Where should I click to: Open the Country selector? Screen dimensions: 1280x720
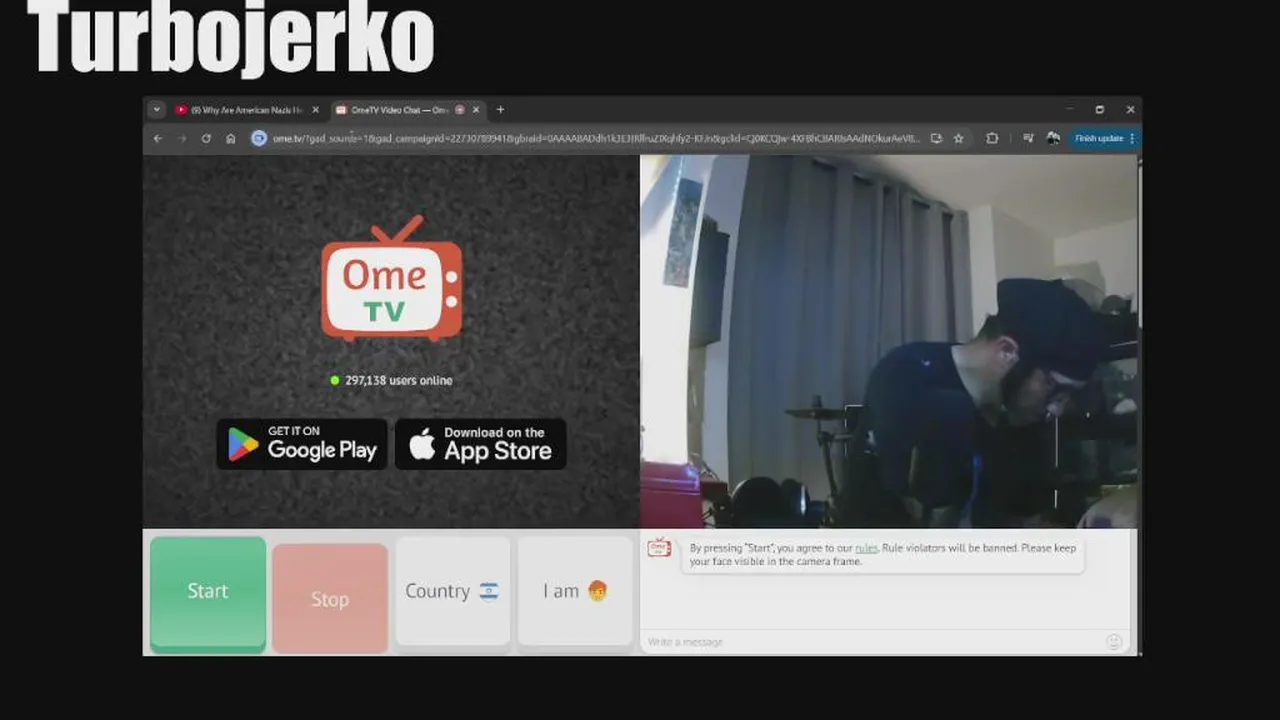point(453,591)
